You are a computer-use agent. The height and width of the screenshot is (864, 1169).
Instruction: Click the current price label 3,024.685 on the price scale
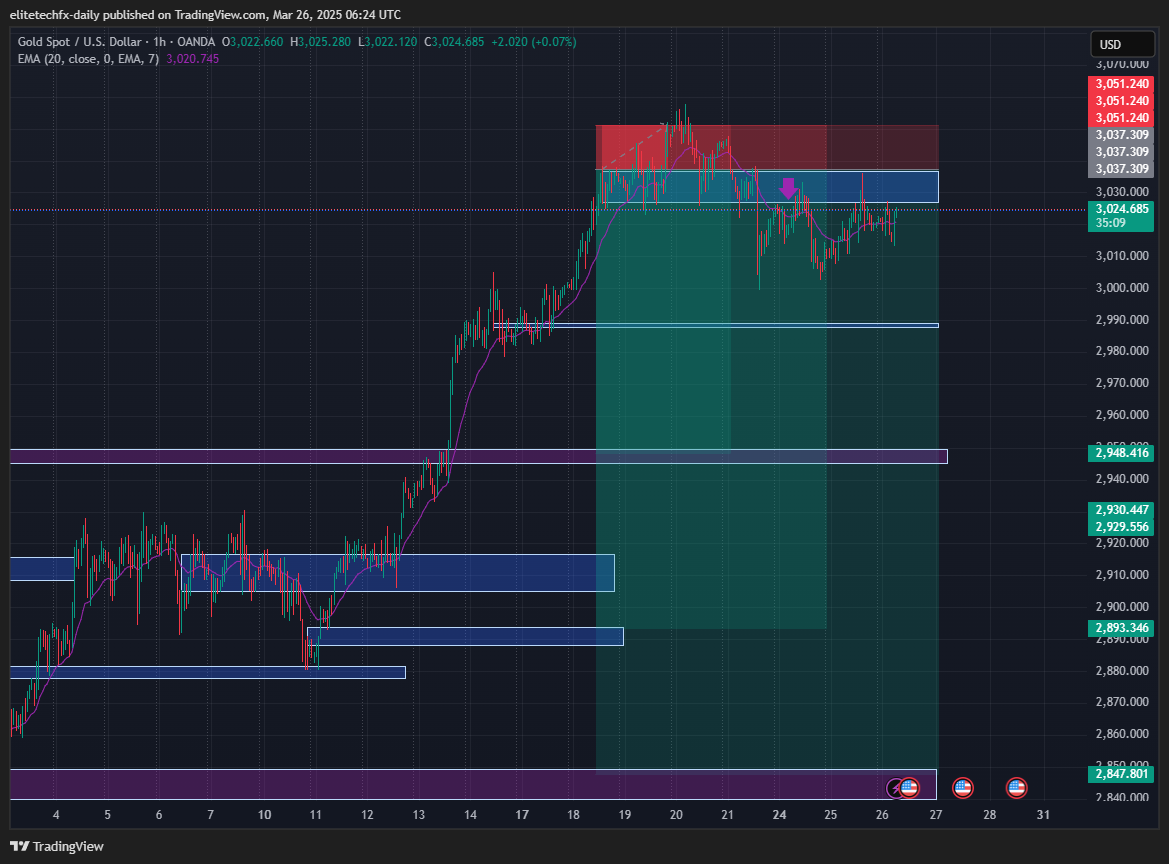pyautogui.click(x=1121, y=209)
